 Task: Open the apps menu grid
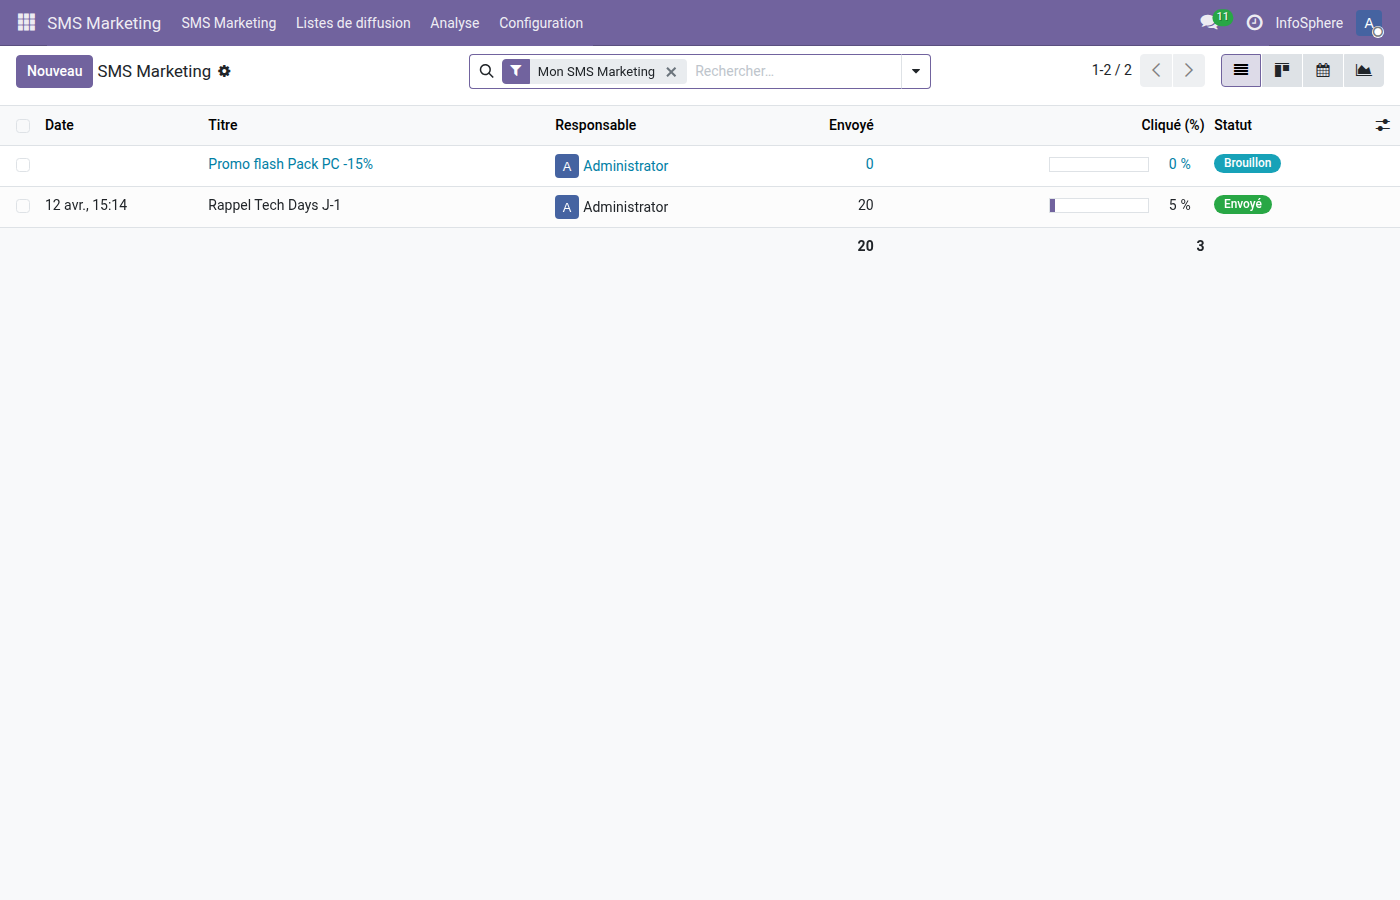pos(26,22)
